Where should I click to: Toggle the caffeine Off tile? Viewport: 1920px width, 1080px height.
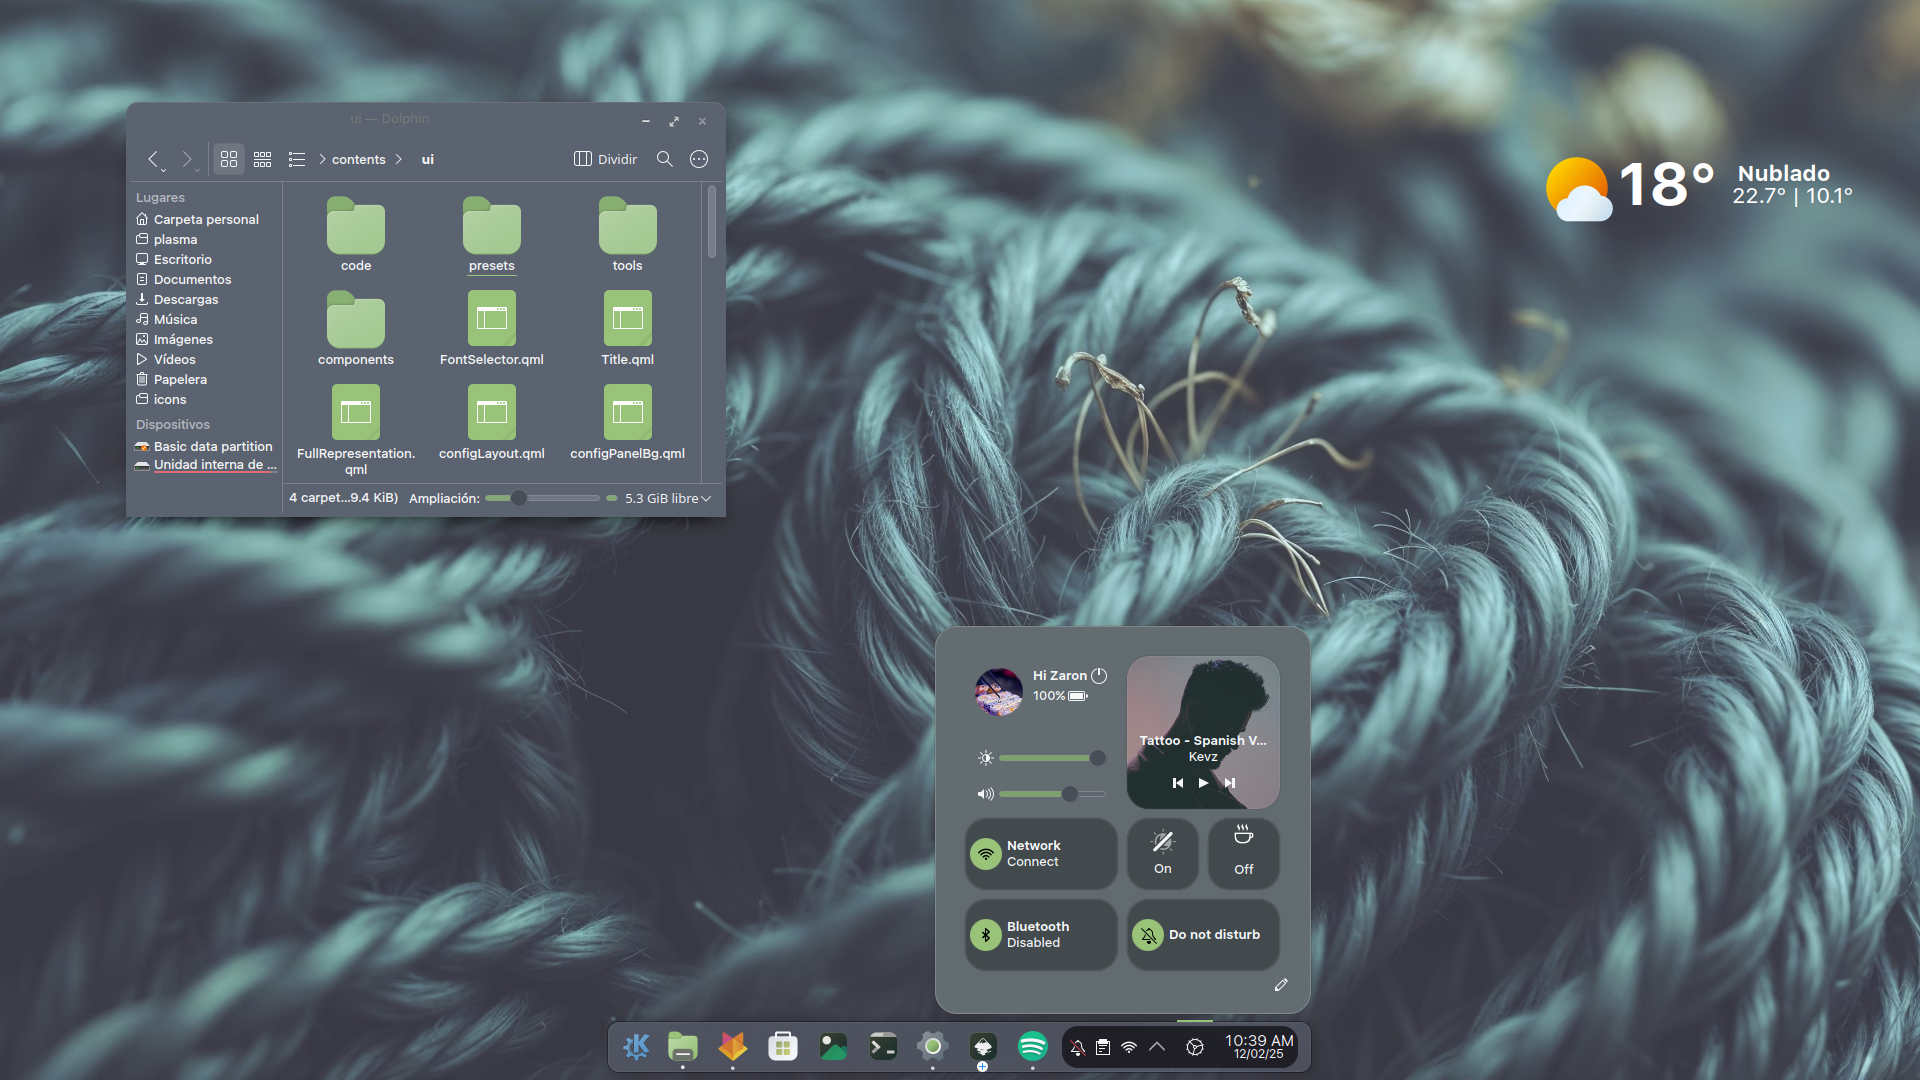coord(1244,854)
